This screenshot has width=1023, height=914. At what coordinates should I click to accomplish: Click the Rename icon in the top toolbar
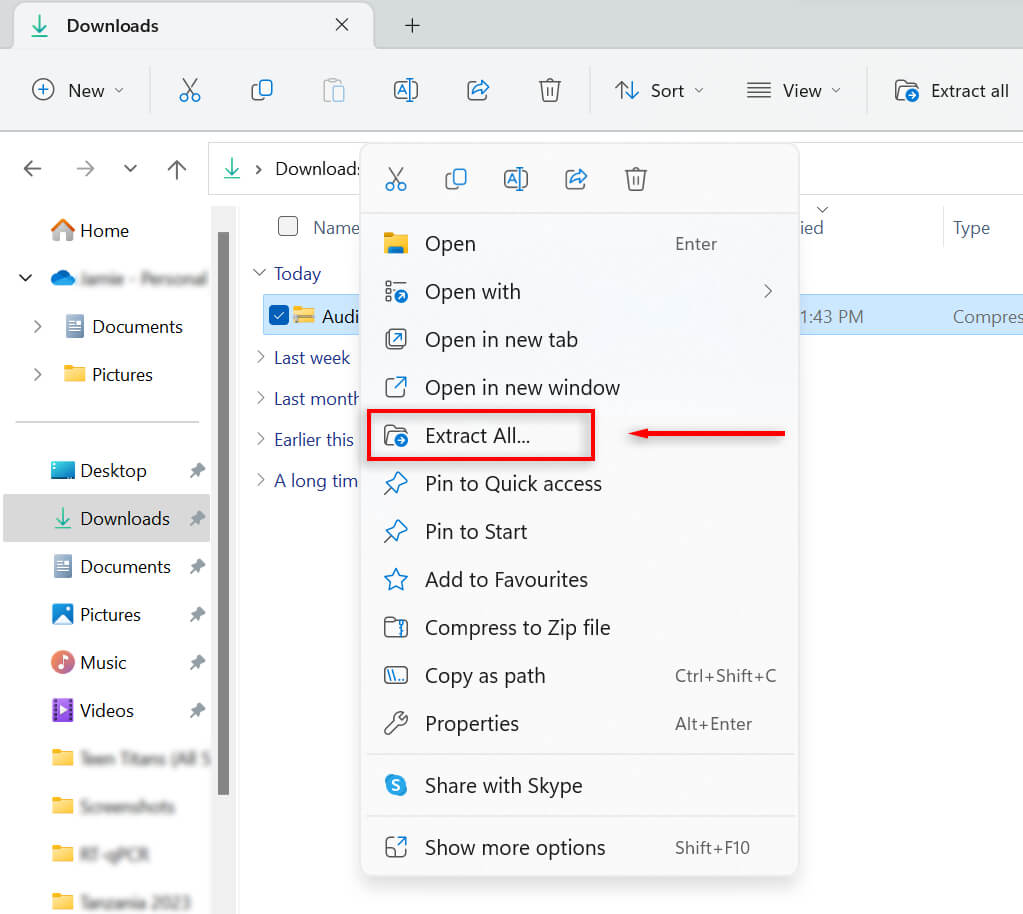coord(405,90)
